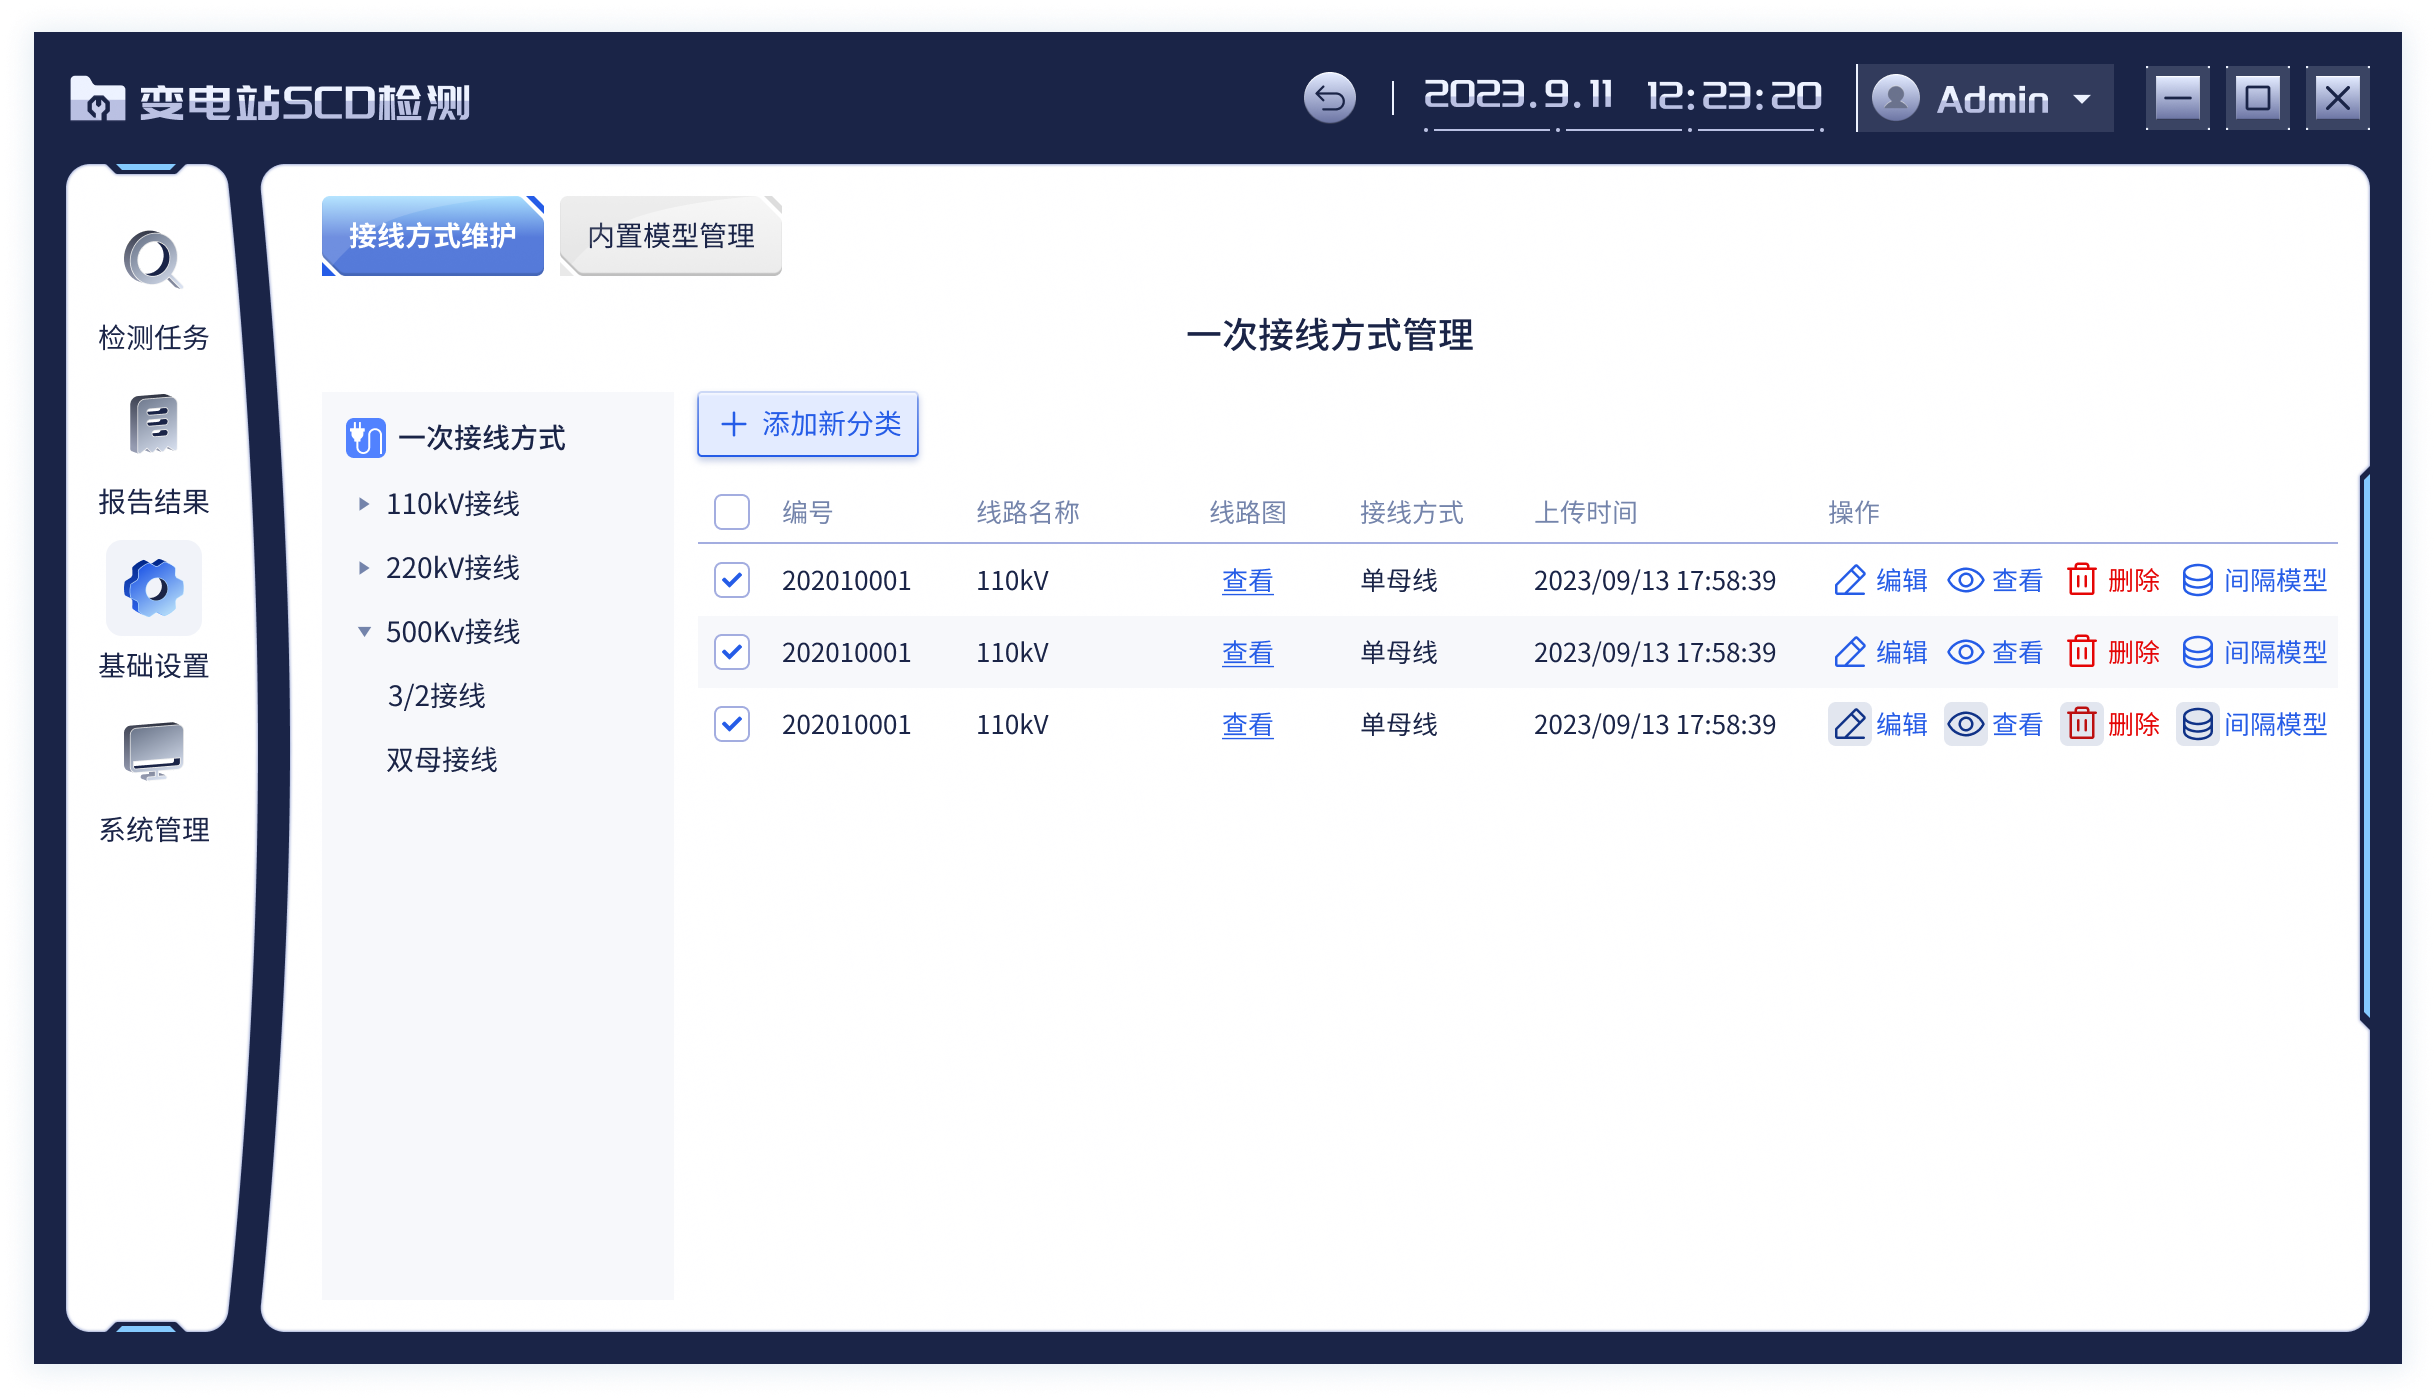The width and height of the screenshot is (2436, 1400).
Task: Close the SCD detection window
Action: point(2337,98)
